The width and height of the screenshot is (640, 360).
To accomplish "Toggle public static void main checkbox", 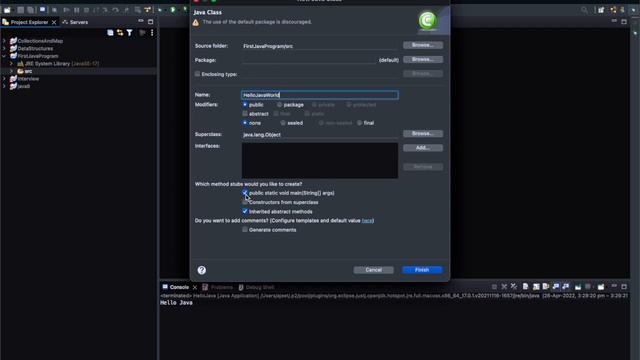I will [245, 193].
